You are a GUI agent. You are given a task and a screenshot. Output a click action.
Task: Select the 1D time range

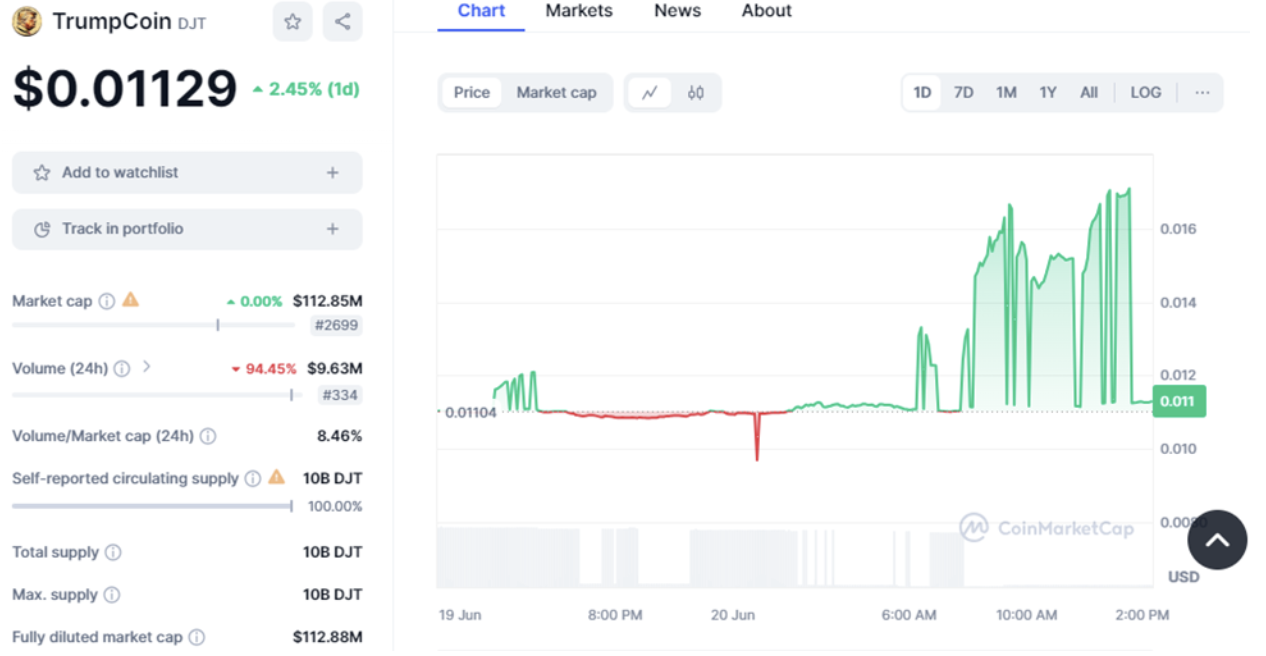[x=922, y=93]
